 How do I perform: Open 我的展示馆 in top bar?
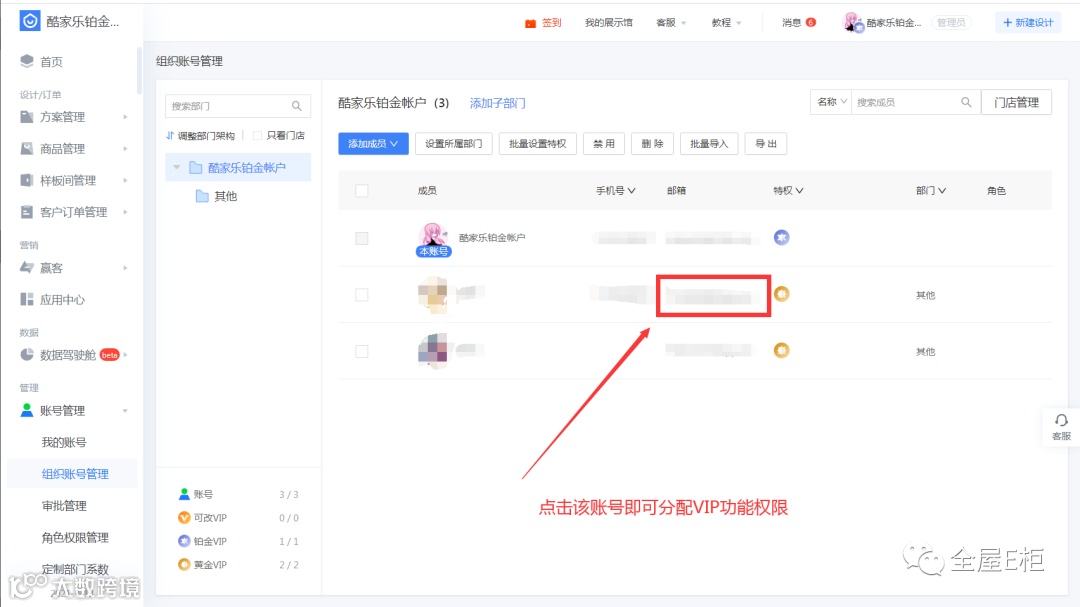click(608, 23)
